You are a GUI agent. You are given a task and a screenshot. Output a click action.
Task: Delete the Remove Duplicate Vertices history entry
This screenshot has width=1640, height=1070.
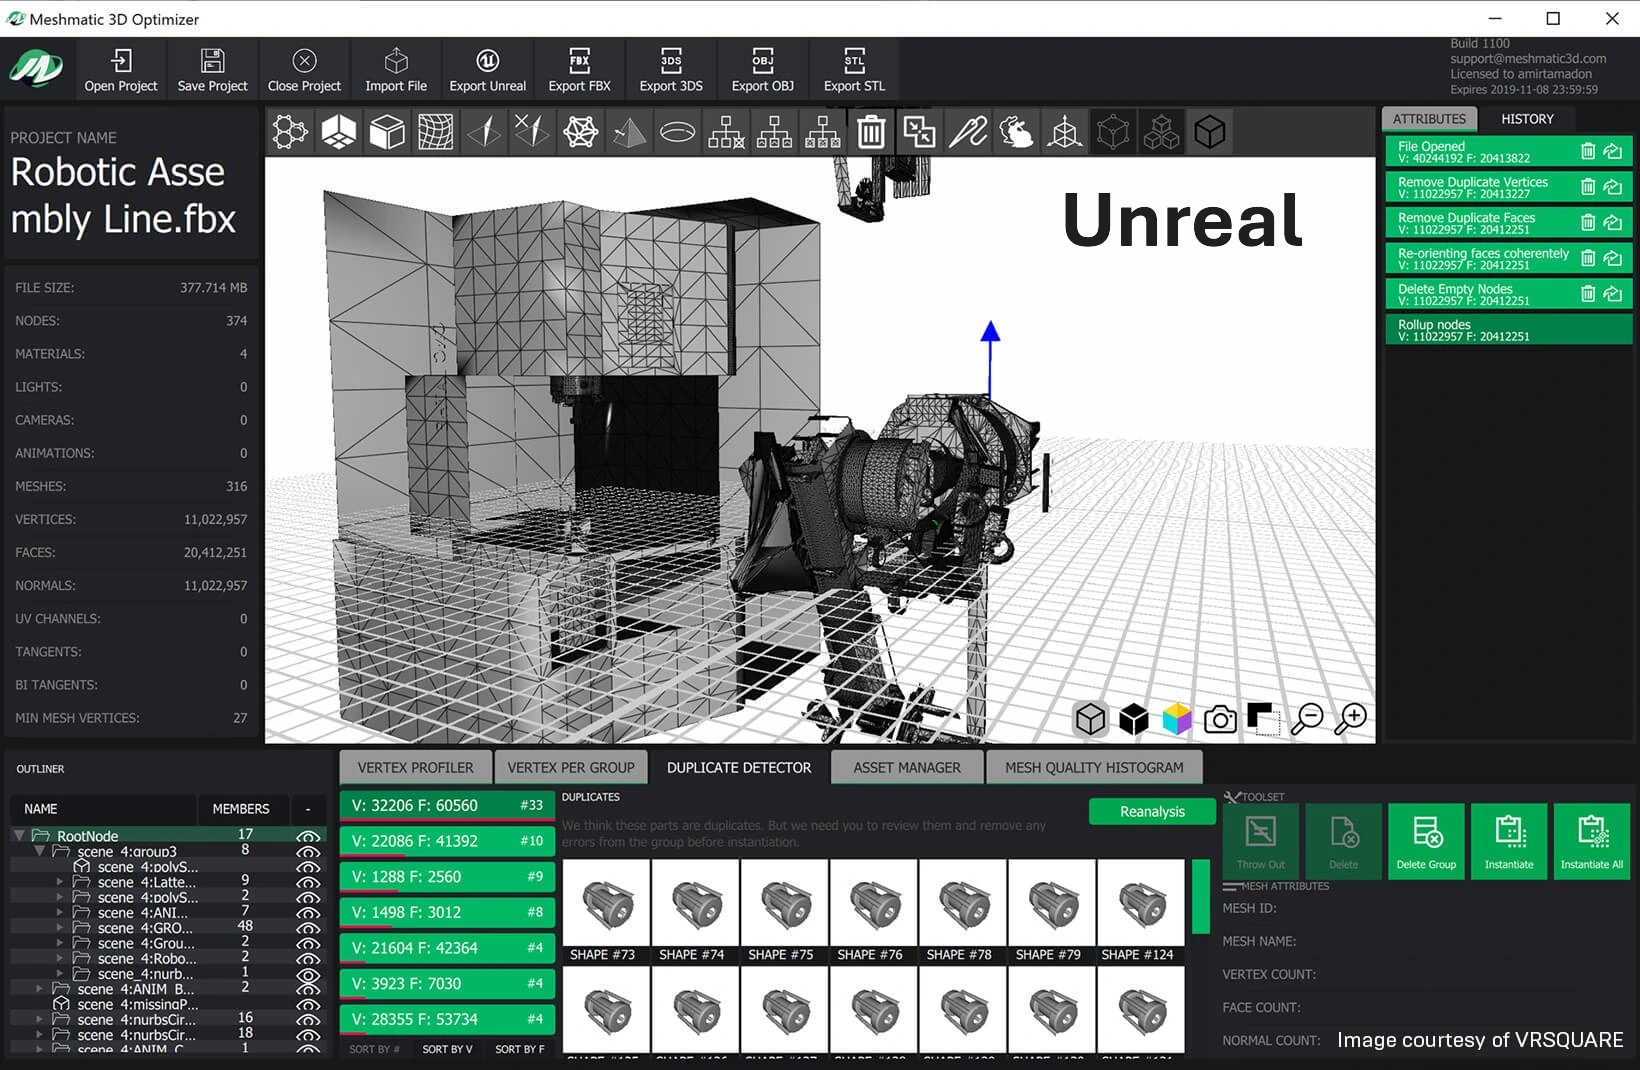(x=1588, y=187)
